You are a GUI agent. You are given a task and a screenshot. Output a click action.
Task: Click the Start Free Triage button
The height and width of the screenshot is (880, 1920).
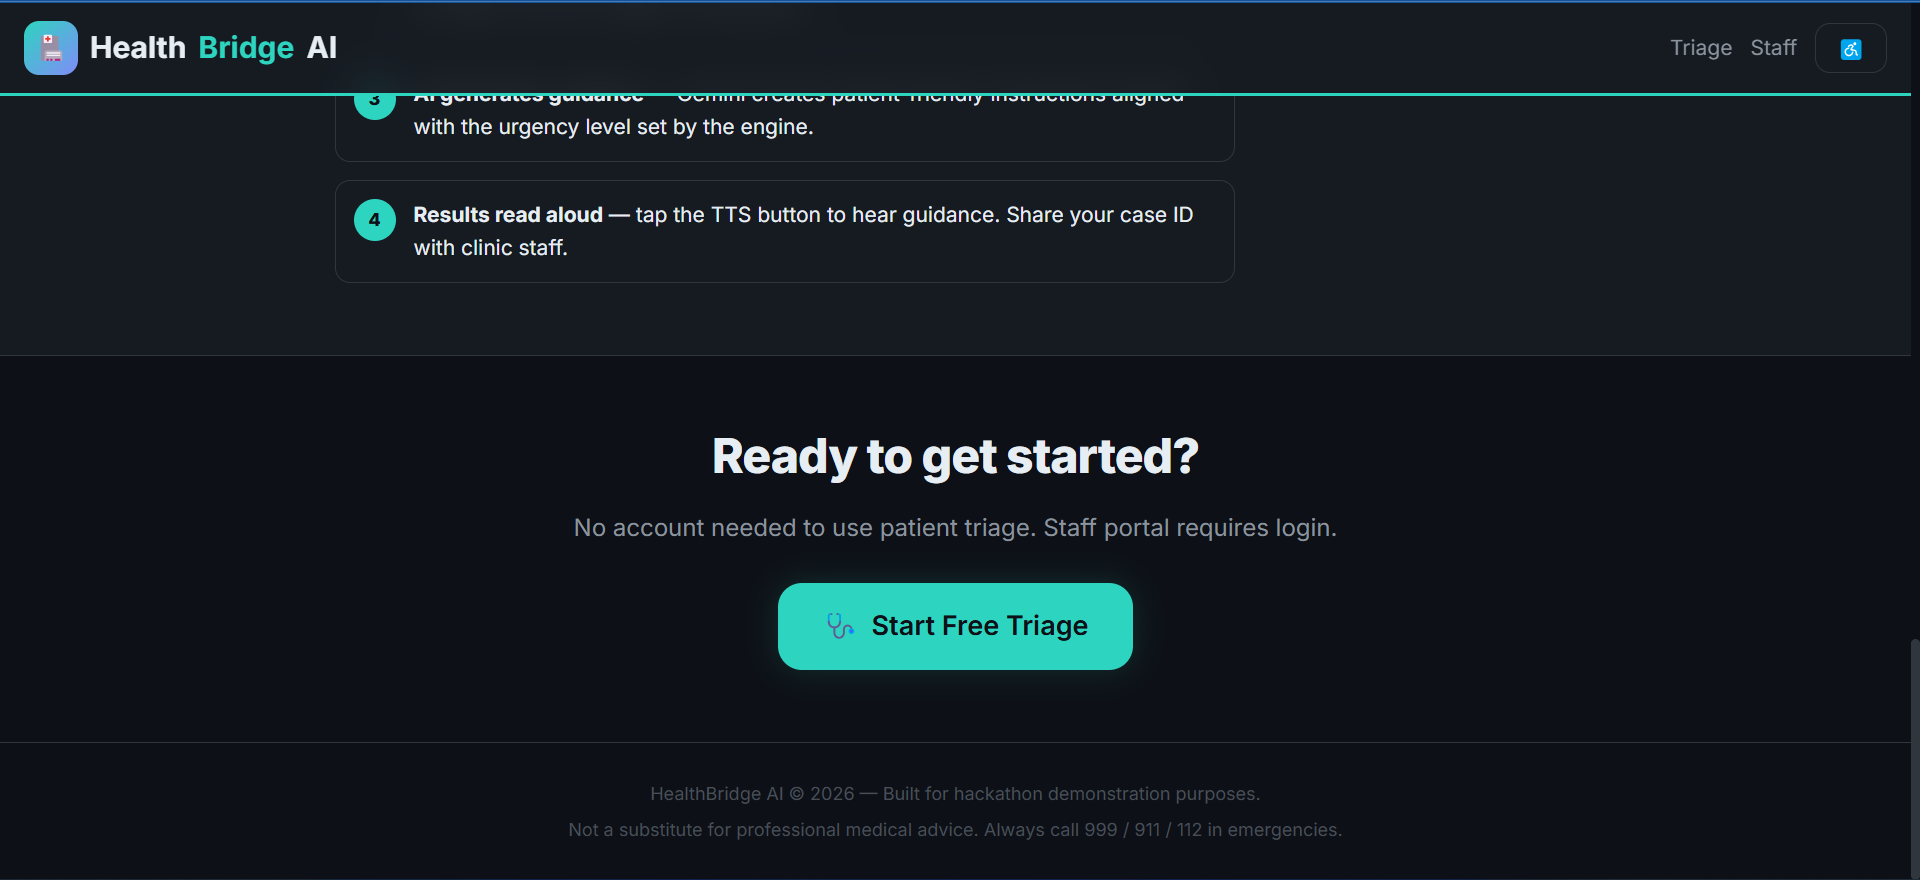[955, 626]
